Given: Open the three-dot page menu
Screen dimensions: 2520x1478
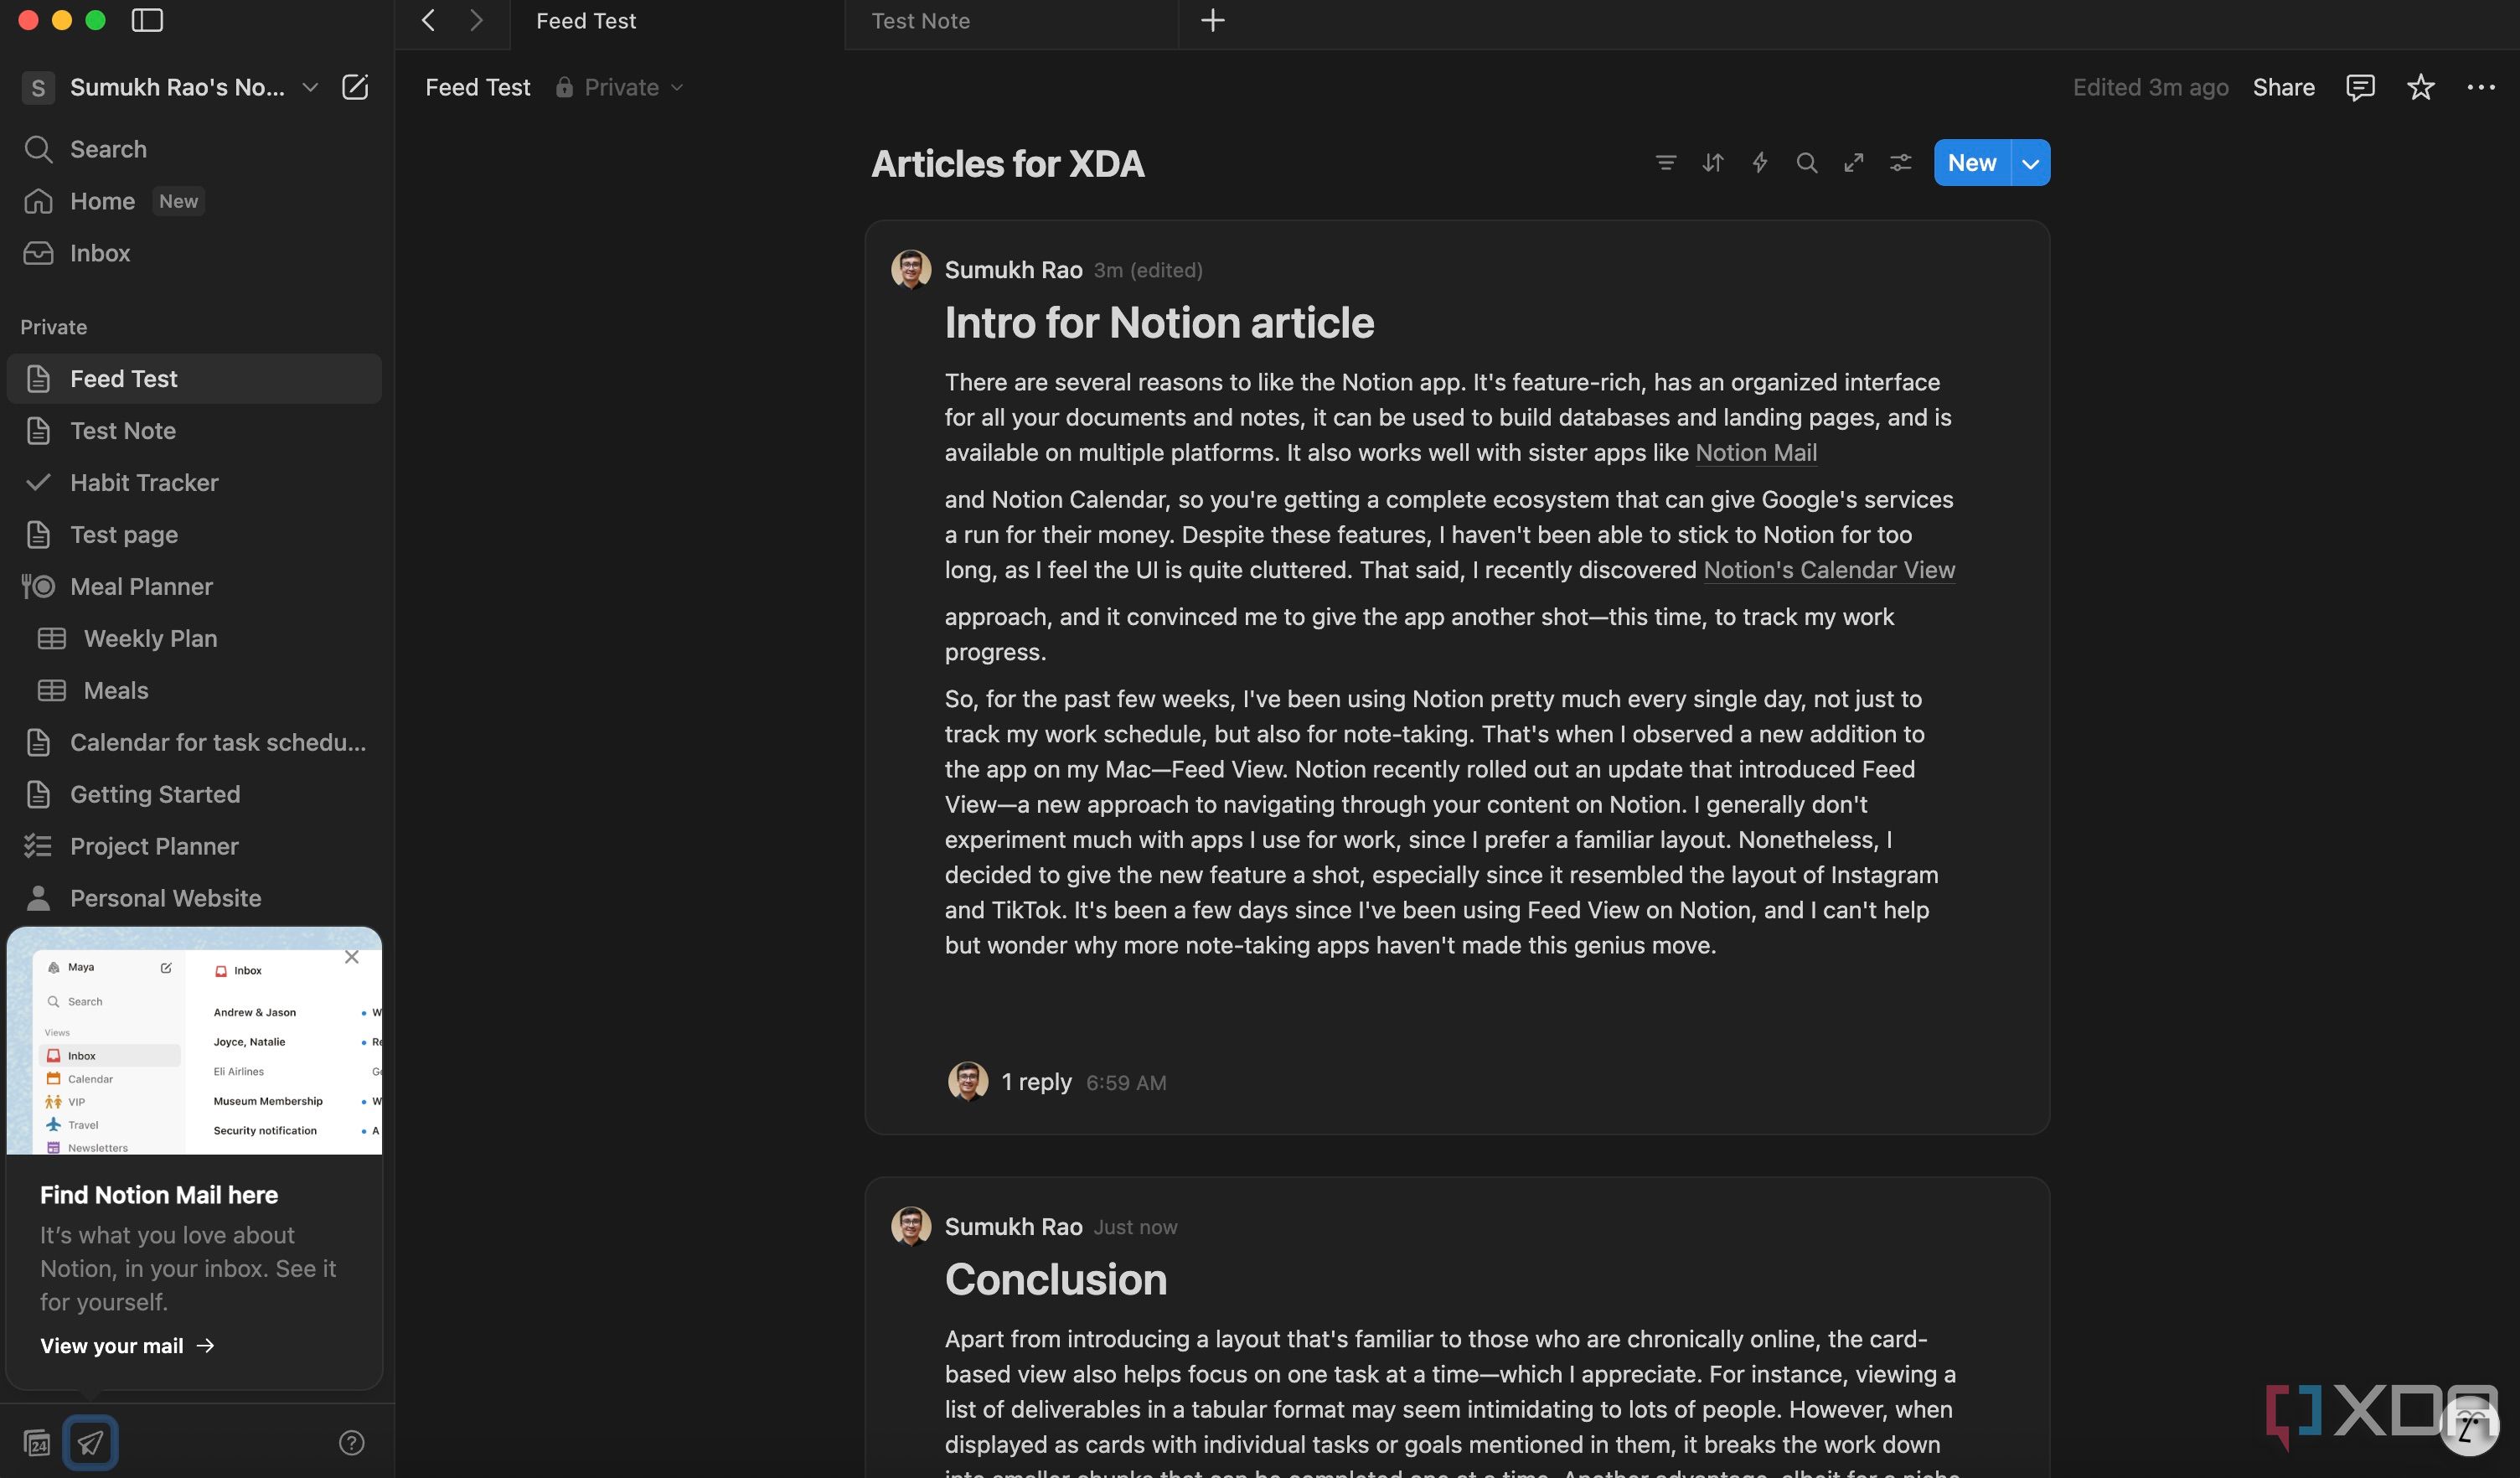Looking at the screenshot, I should [2480, 87].
